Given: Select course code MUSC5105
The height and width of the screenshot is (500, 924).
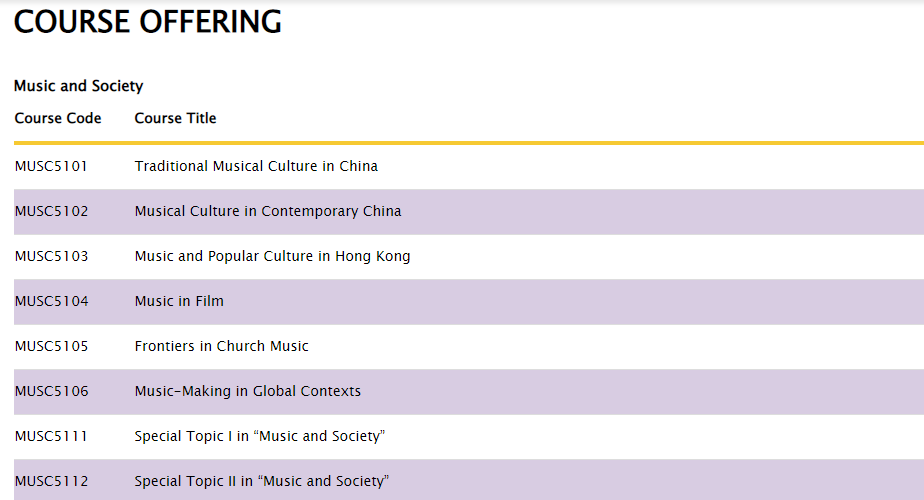Looking at the screenshot, I should (51, 346).
